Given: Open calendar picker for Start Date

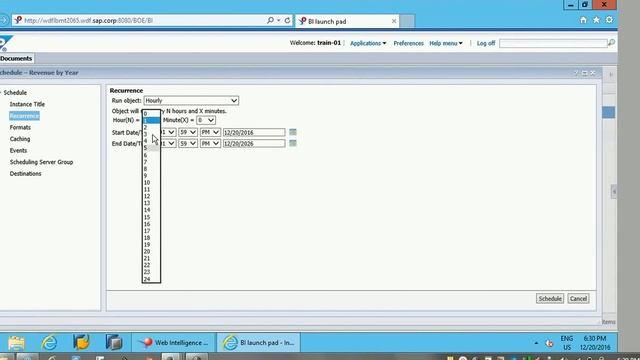Looking at the screenshot, I should pyautogui.click(x=293, y=132).
